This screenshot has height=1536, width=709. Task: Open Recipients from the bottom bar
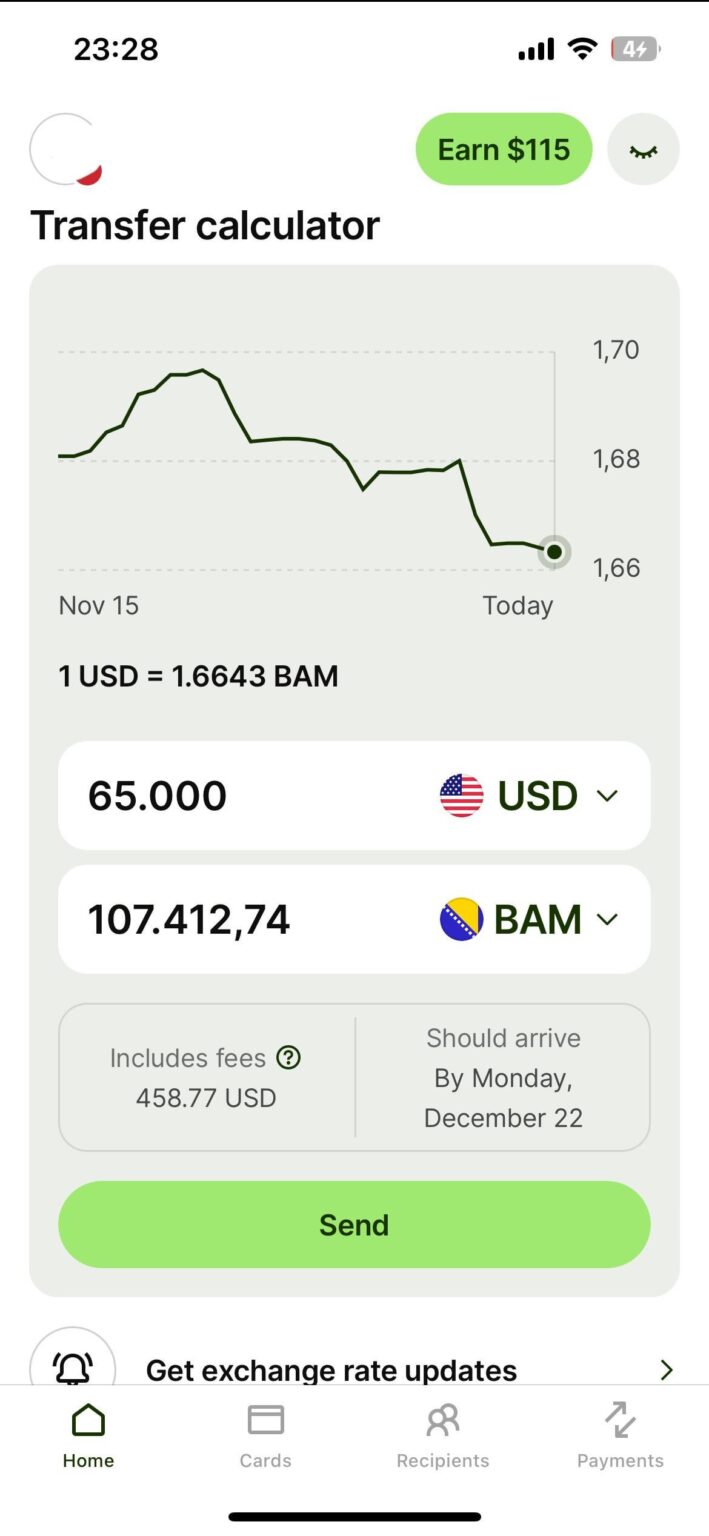[x=442, y=1417]
